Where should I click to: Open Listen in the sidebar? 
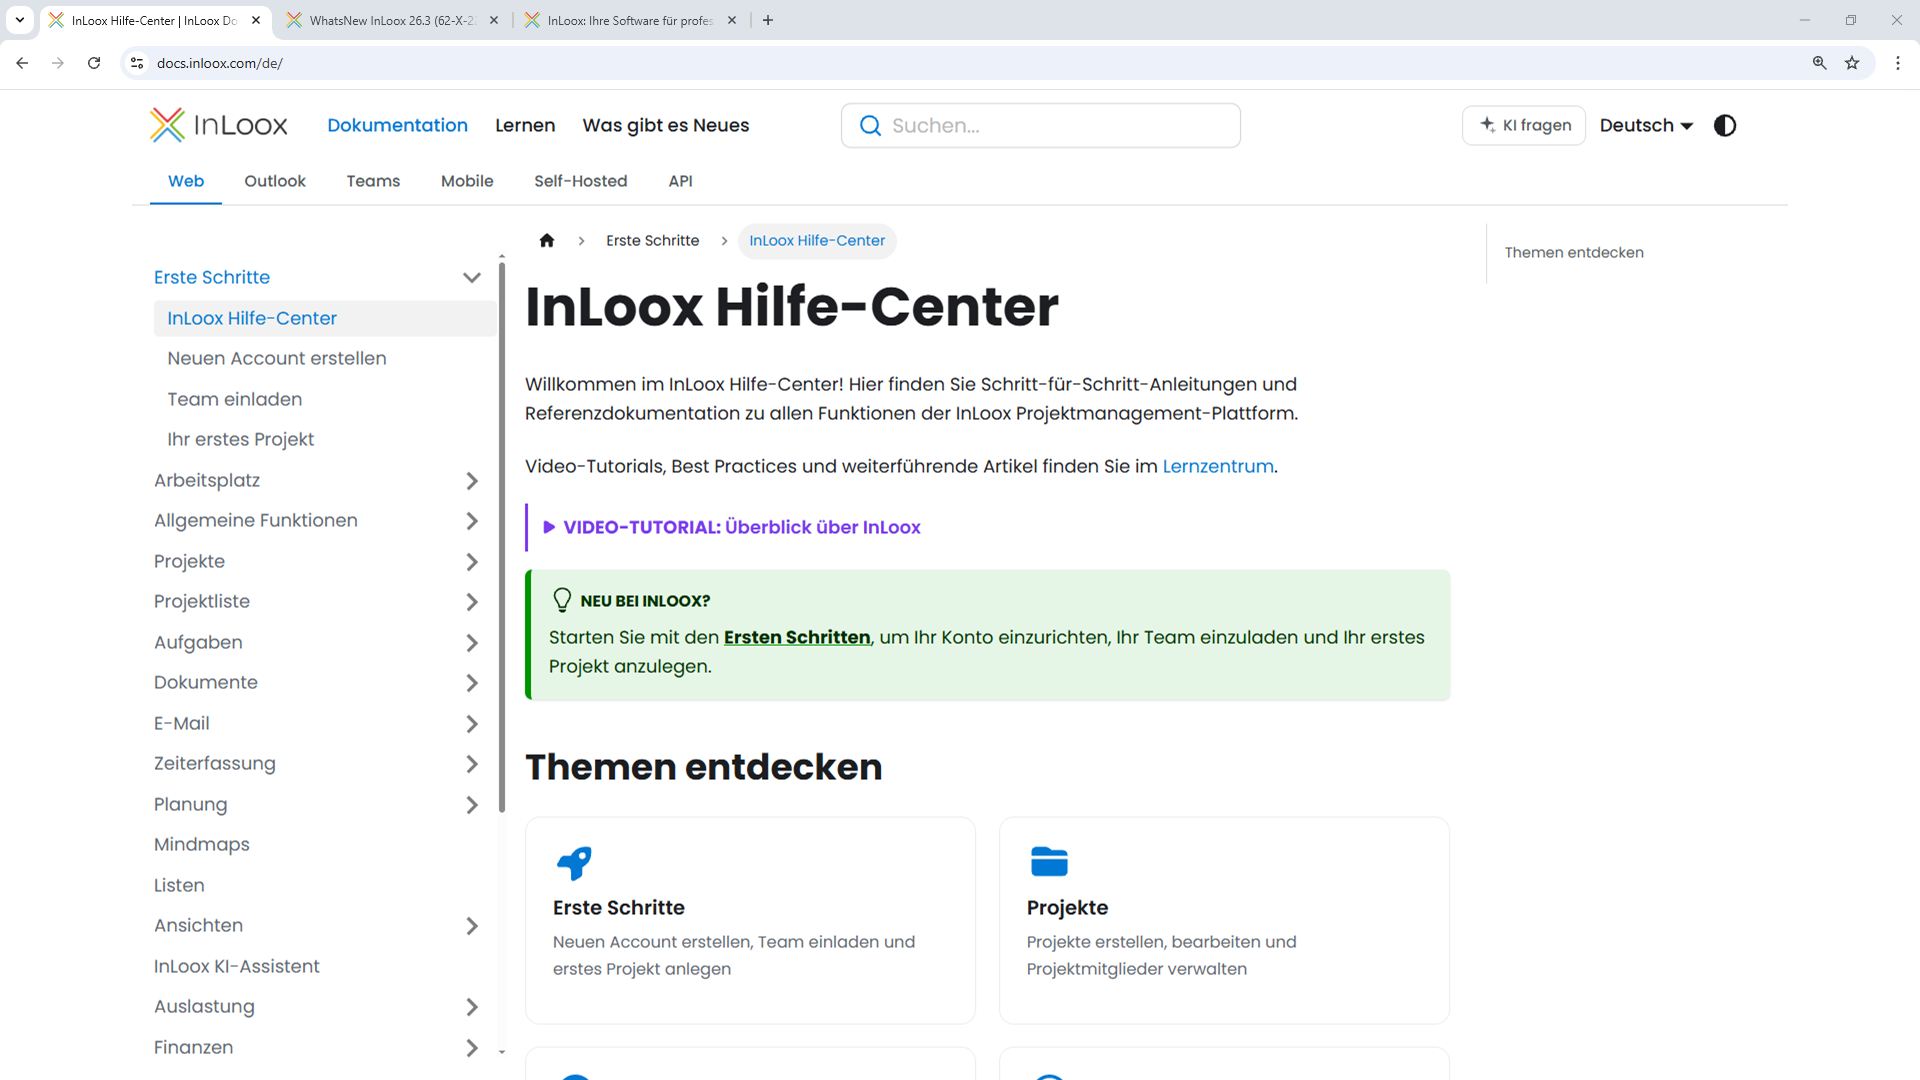tap(179, 886)
